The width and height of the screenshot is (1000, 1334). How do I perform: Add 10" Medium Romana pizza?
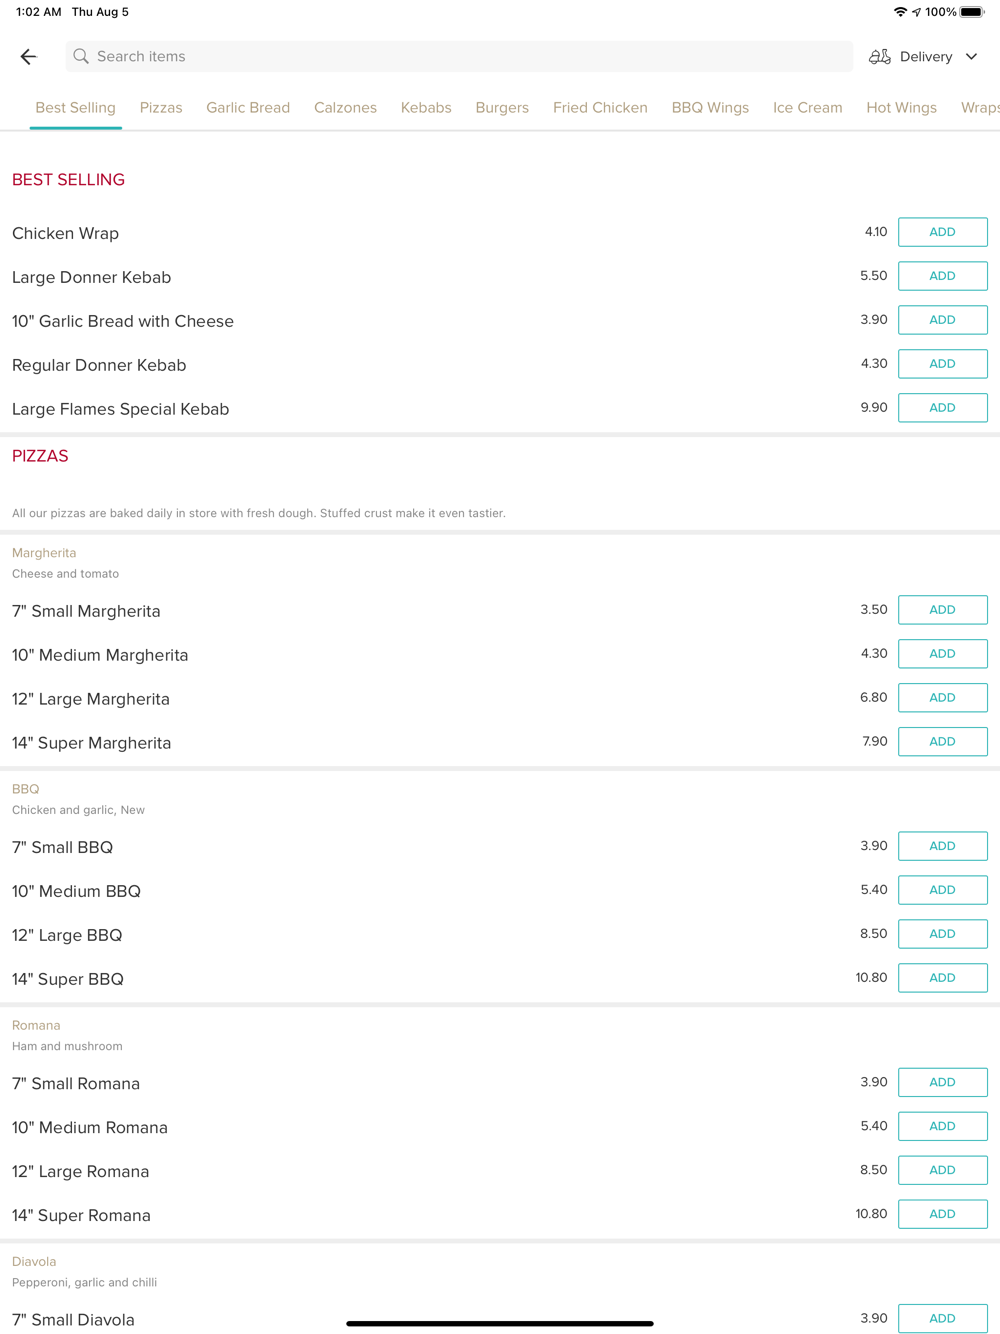tap(942, 1126)
